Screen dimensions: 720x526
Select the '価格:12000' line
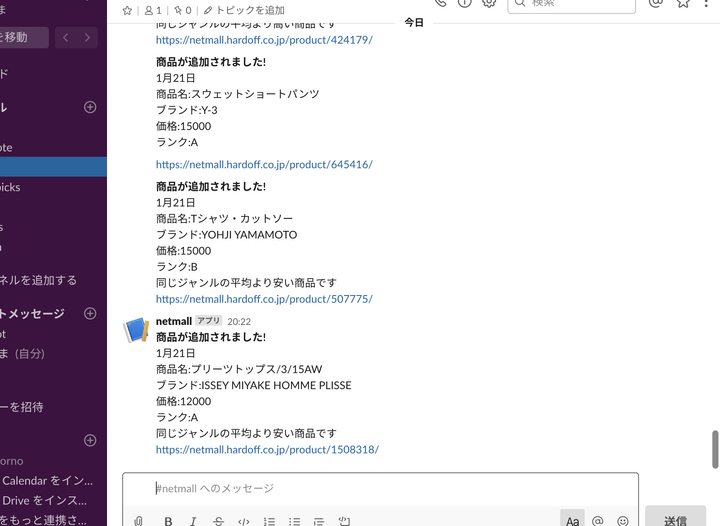click(183, 401)
